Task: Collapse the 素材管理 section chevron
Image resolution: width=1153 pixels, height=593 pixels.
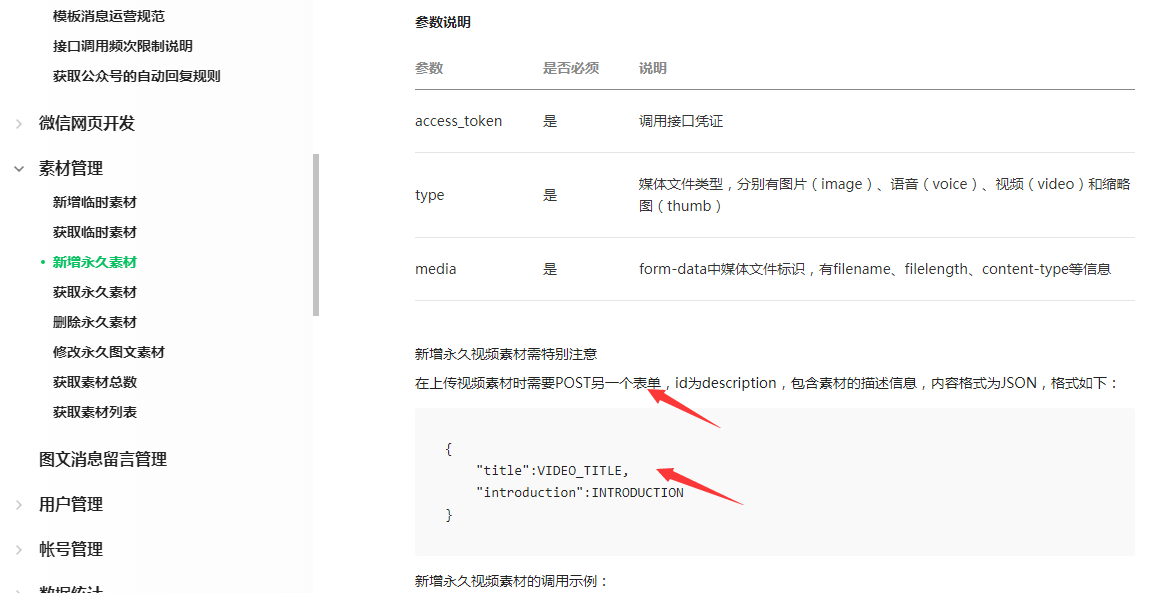Action: tap(19, 169)
